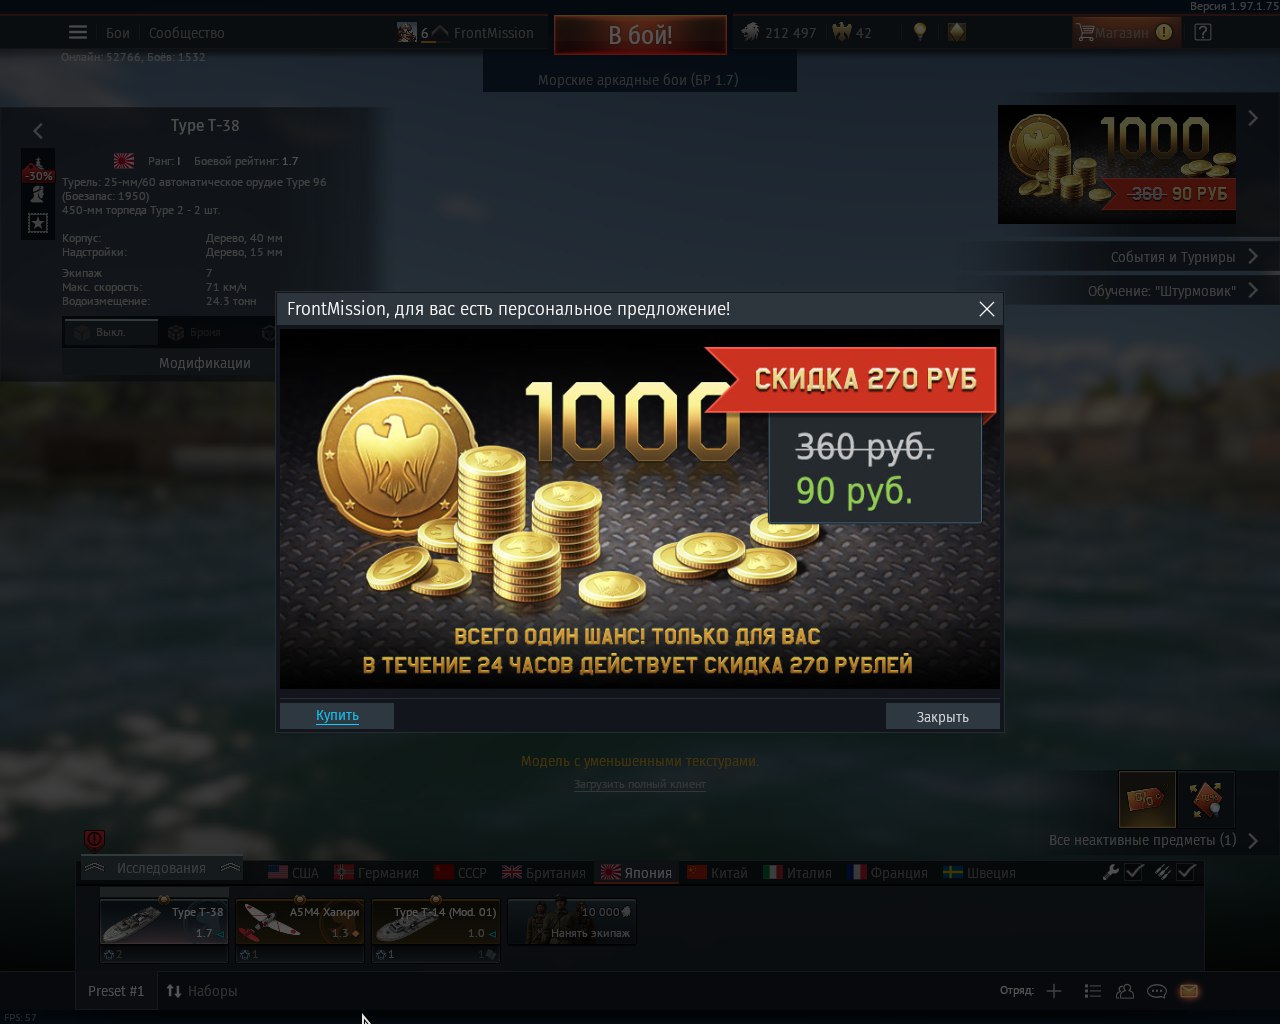Image resolution: width=1280 pixels, height=1024 pixels.
Task: Open the hamburger main menu
Action: (78, 33)
